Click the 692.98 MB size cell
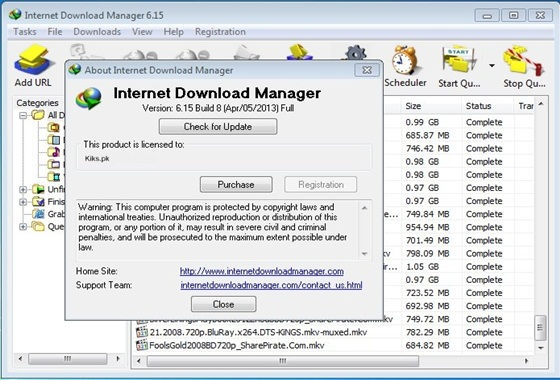Viewport: 560px width, 380px height. point(427,306)
